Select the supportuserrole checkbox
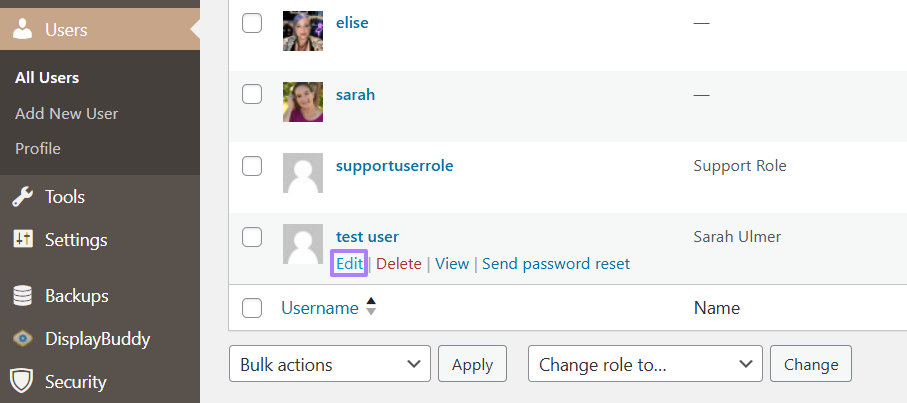 (252, 166)
